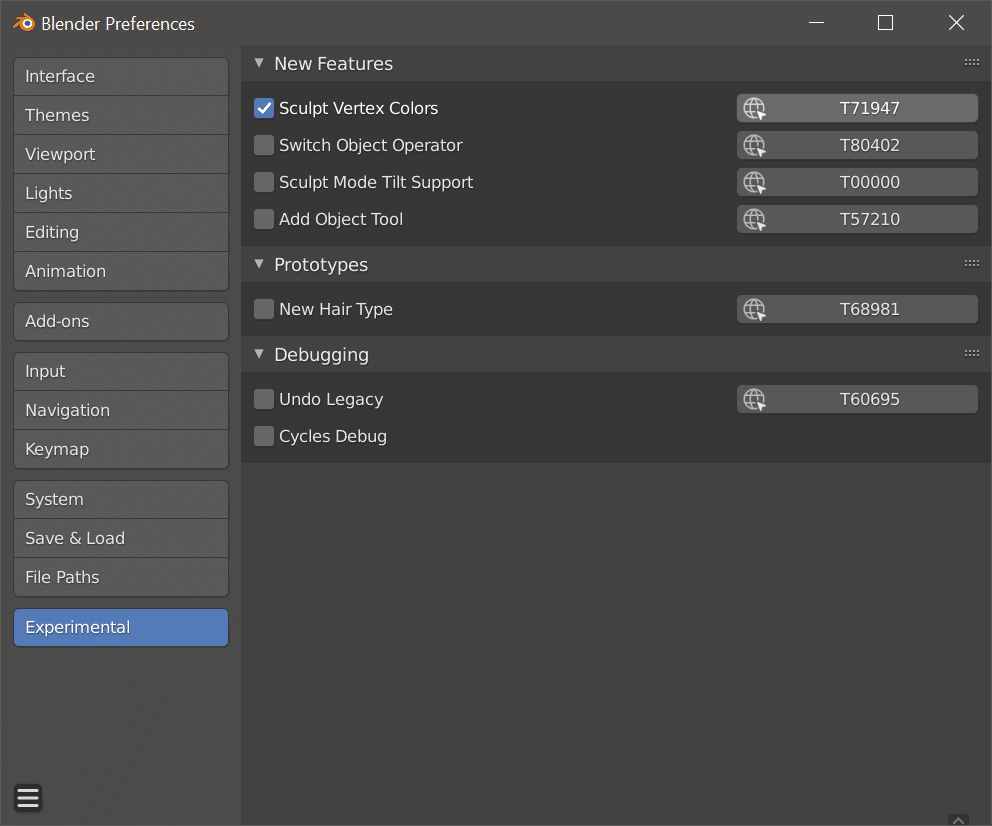This screenshot has height=826, width=992.
Task: Click the Prototypes panel drag grip
Action: click(972, 263)
